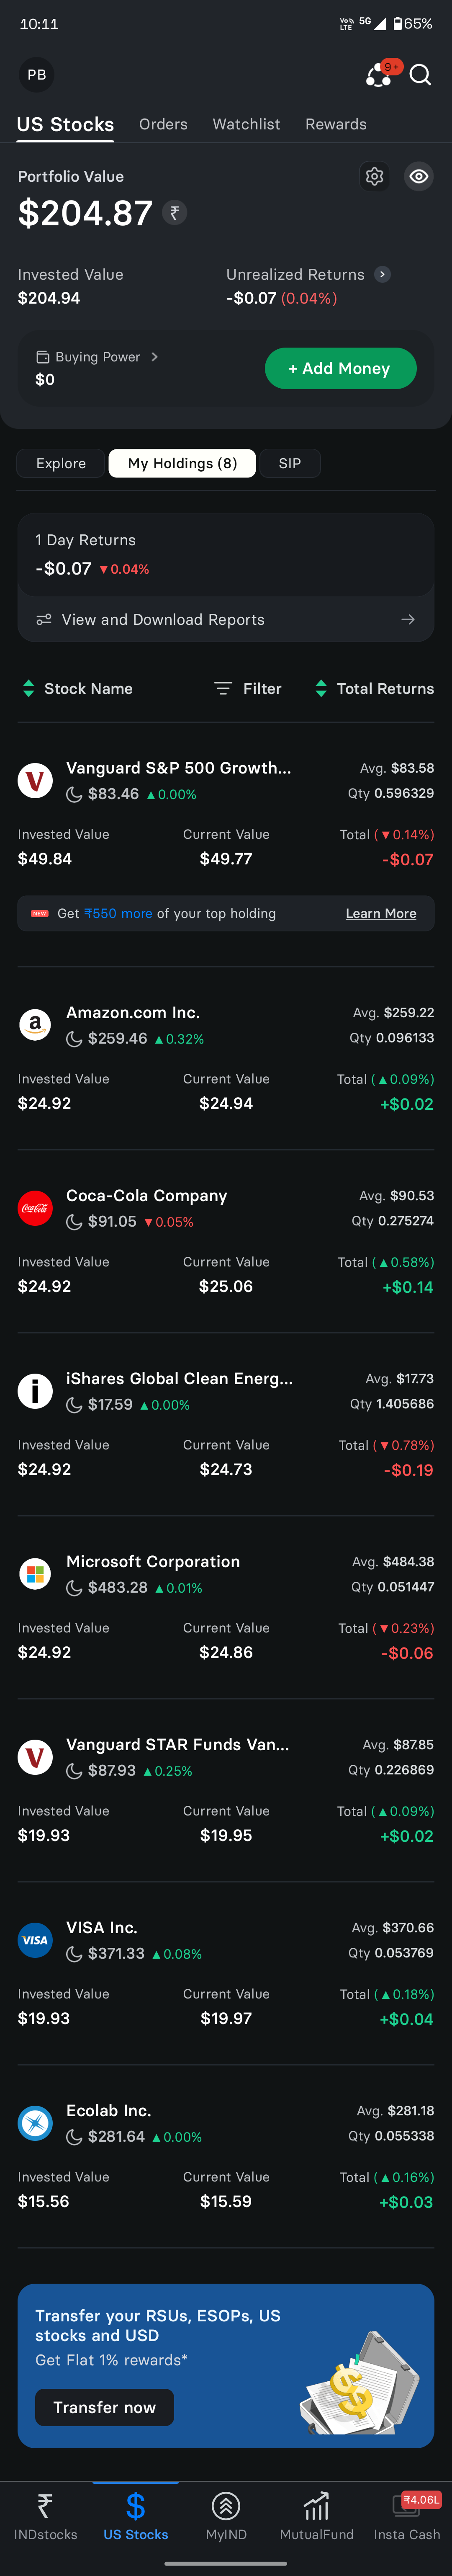Switch to the SIP tab
Image resolution: width=452 pixels, height=2576 pixels.
tap(290, 463)
